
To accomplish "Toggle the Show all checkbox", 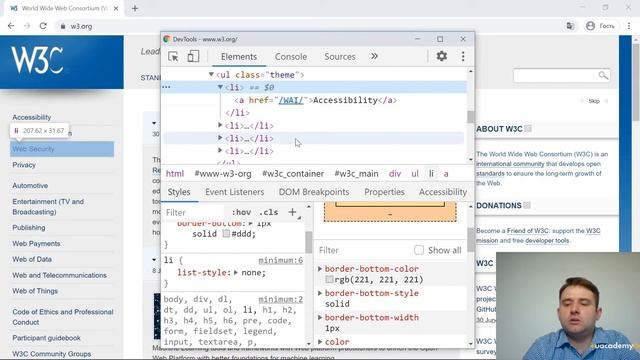I will [x=419, y=250].
